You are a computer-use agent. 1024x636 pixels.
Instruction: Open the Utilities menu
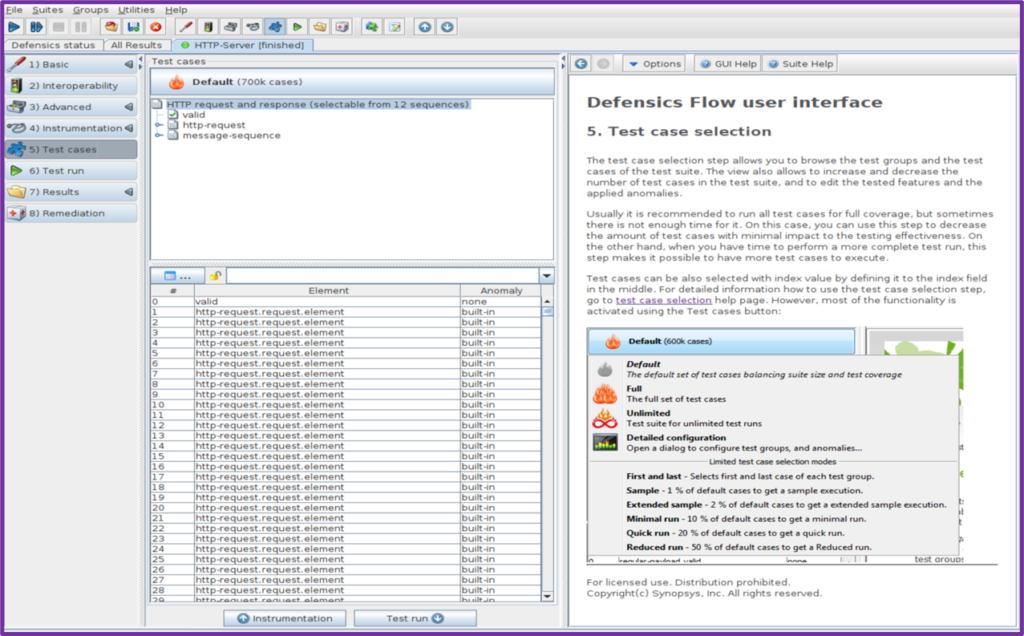coord(136,9)
